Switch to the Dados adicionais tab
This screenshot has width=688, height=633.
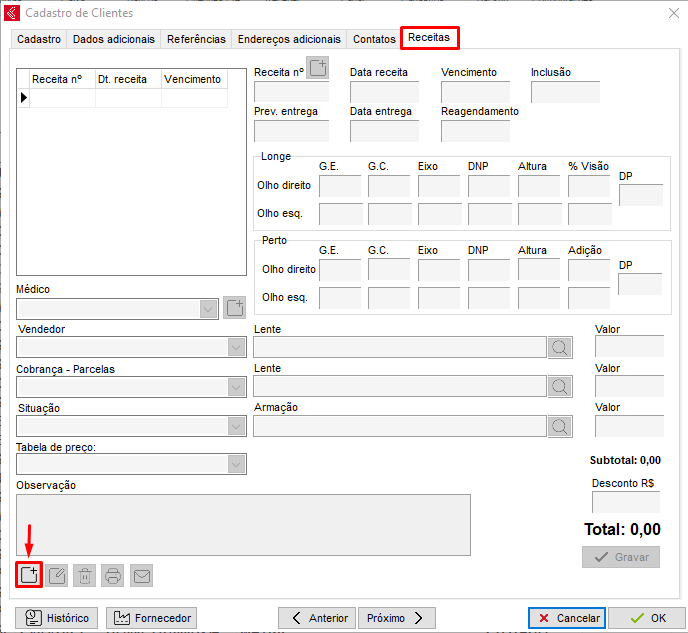coord(114,39)
